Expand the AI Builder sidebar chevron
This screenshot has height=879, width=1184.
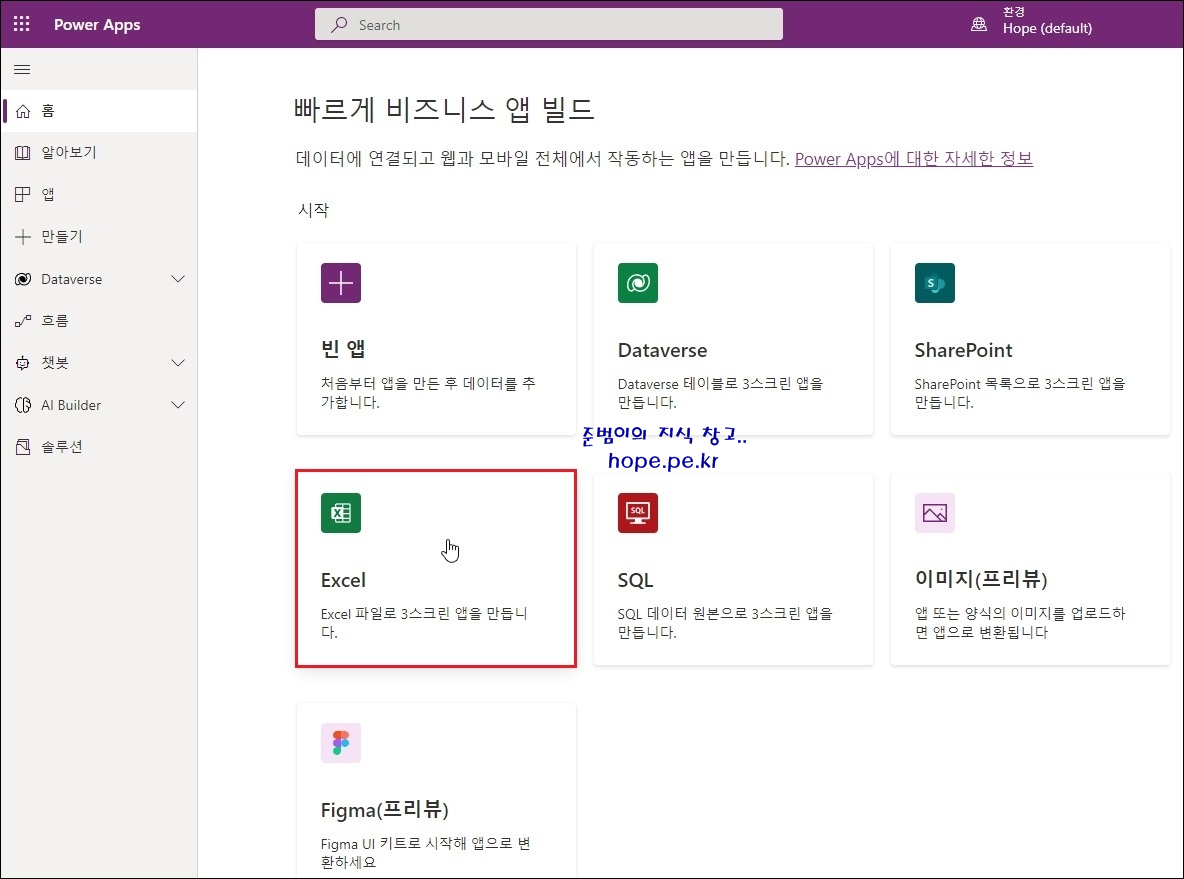click(x=178, y=405)
